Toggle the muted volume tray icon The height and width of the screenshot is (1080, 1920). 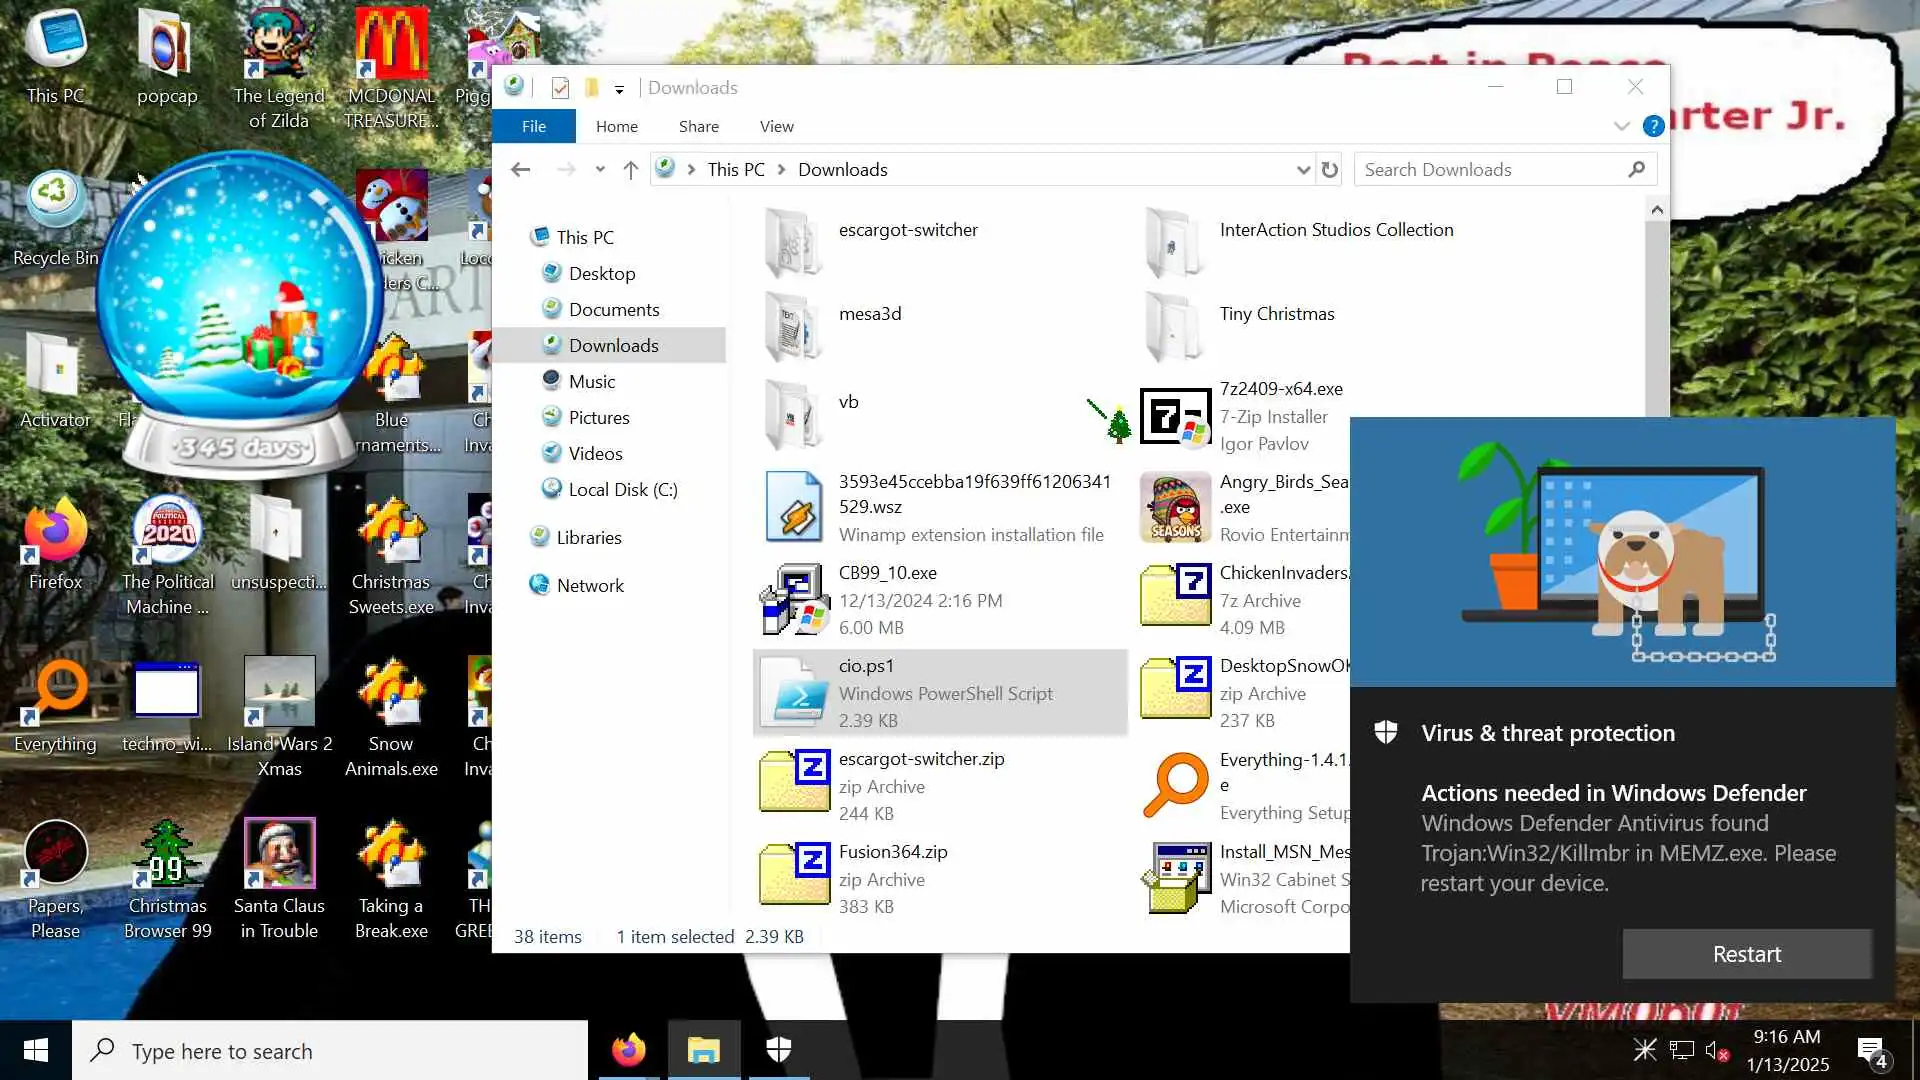[x=1716, y=1050]
